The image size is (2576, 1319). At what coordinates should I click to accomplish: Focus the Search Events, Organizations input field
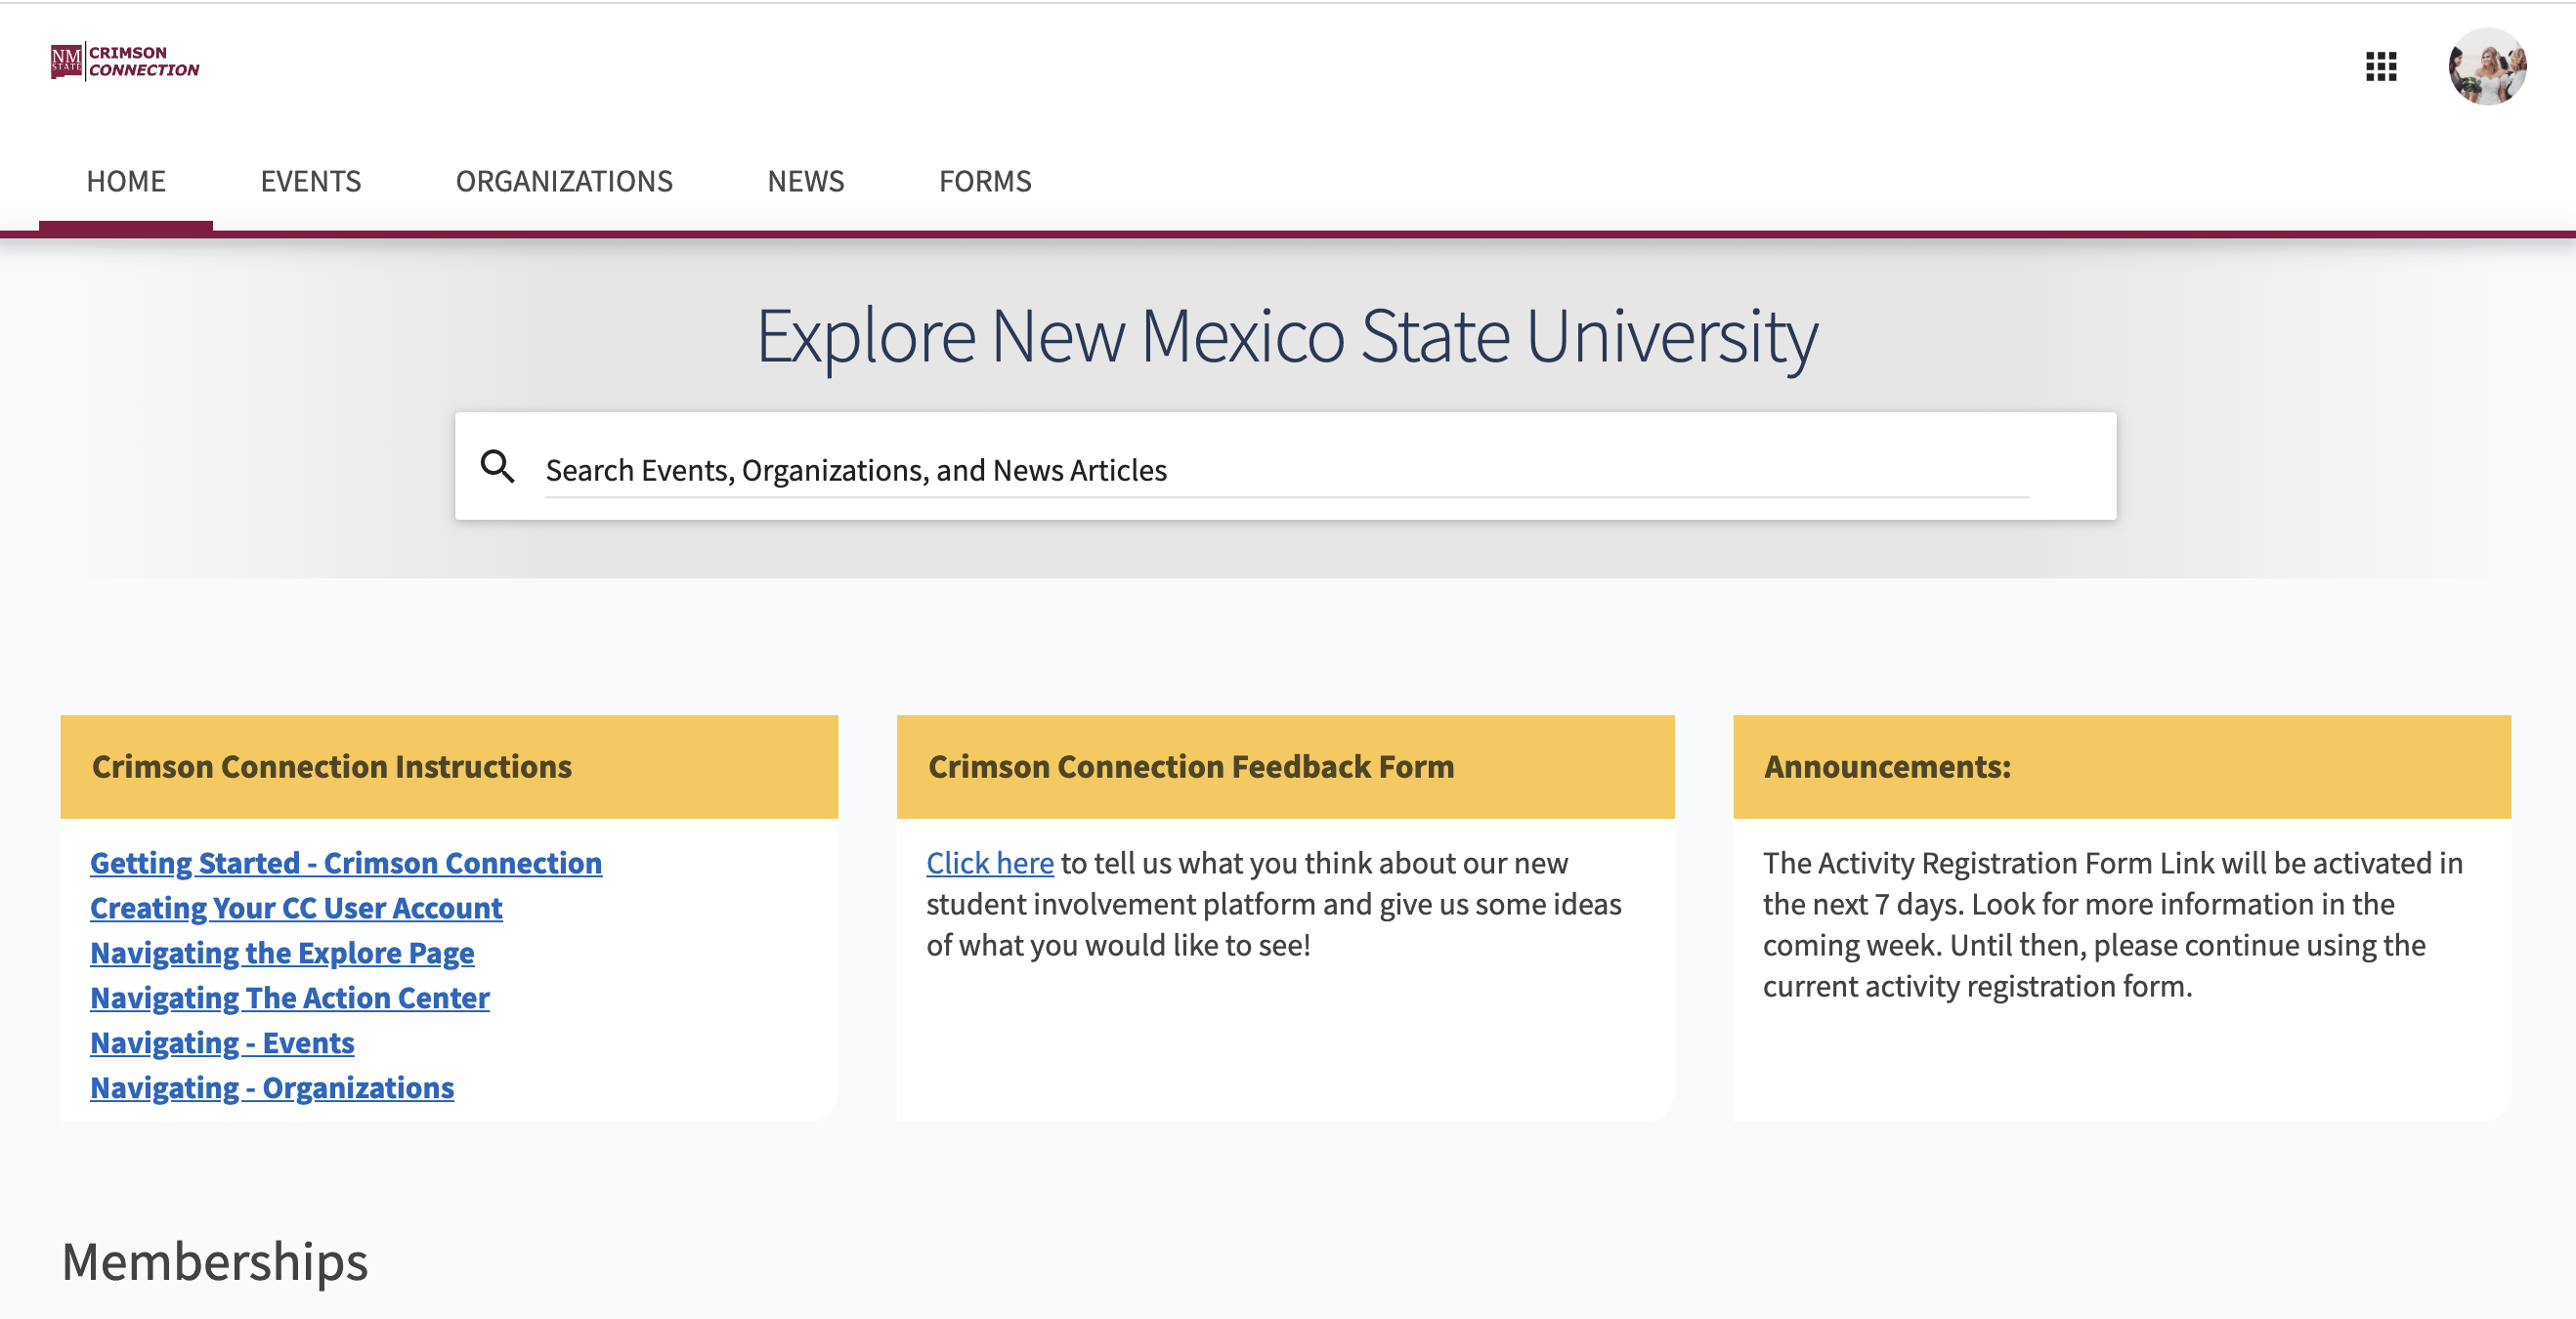tap(1285, 470)
